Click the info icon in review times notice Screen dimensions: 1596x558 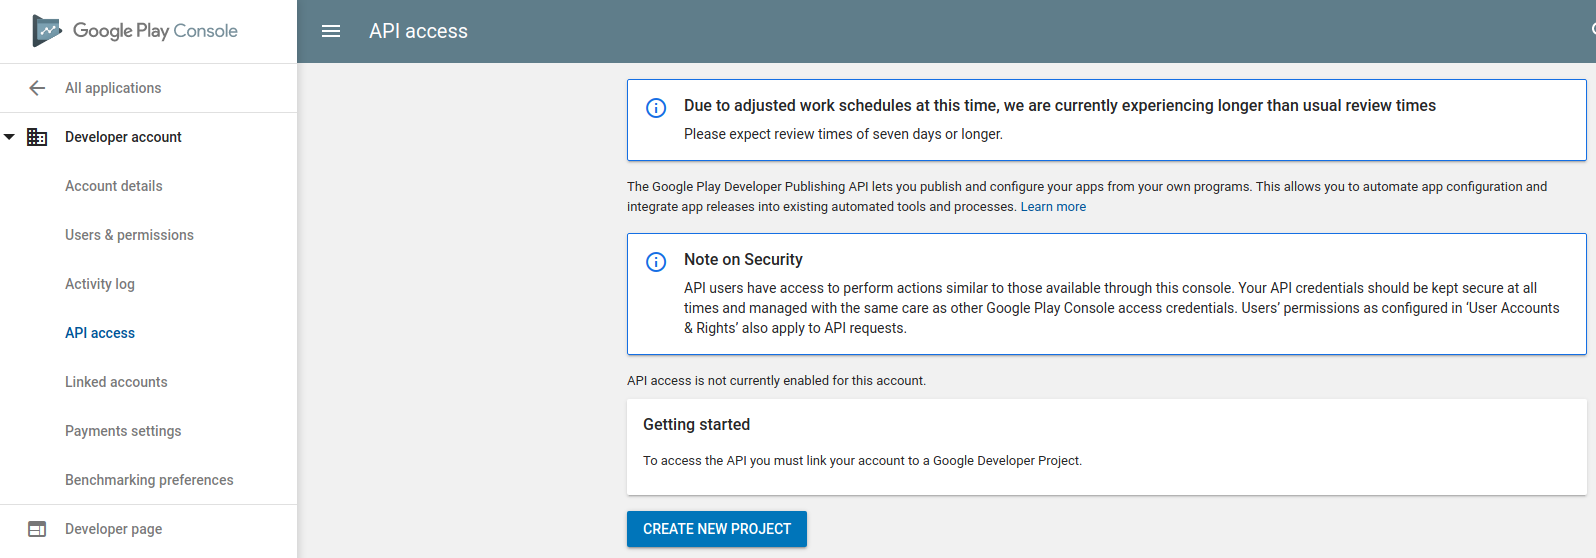point(656,108)
